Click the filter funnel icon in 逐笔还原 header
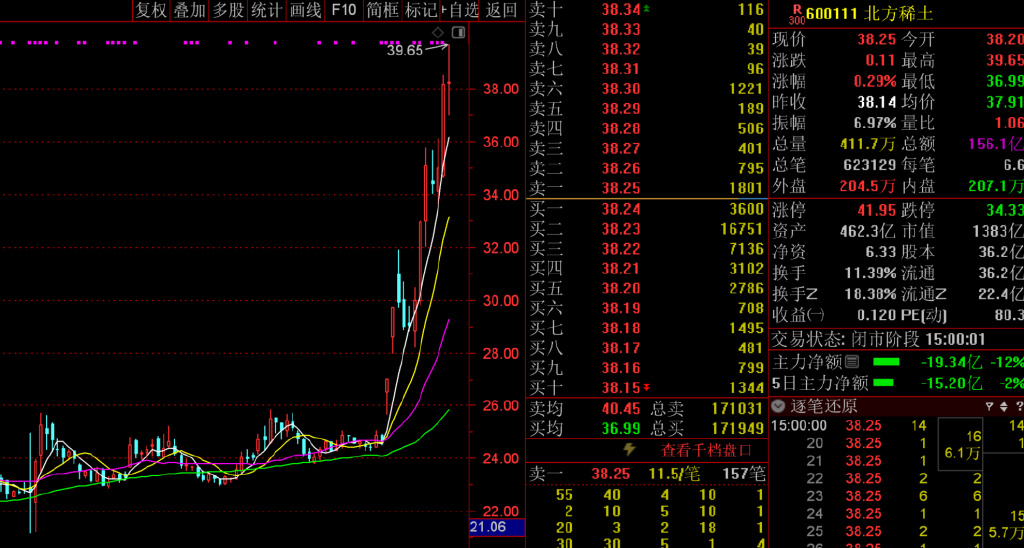The image size is (1024, 548). 990,406
